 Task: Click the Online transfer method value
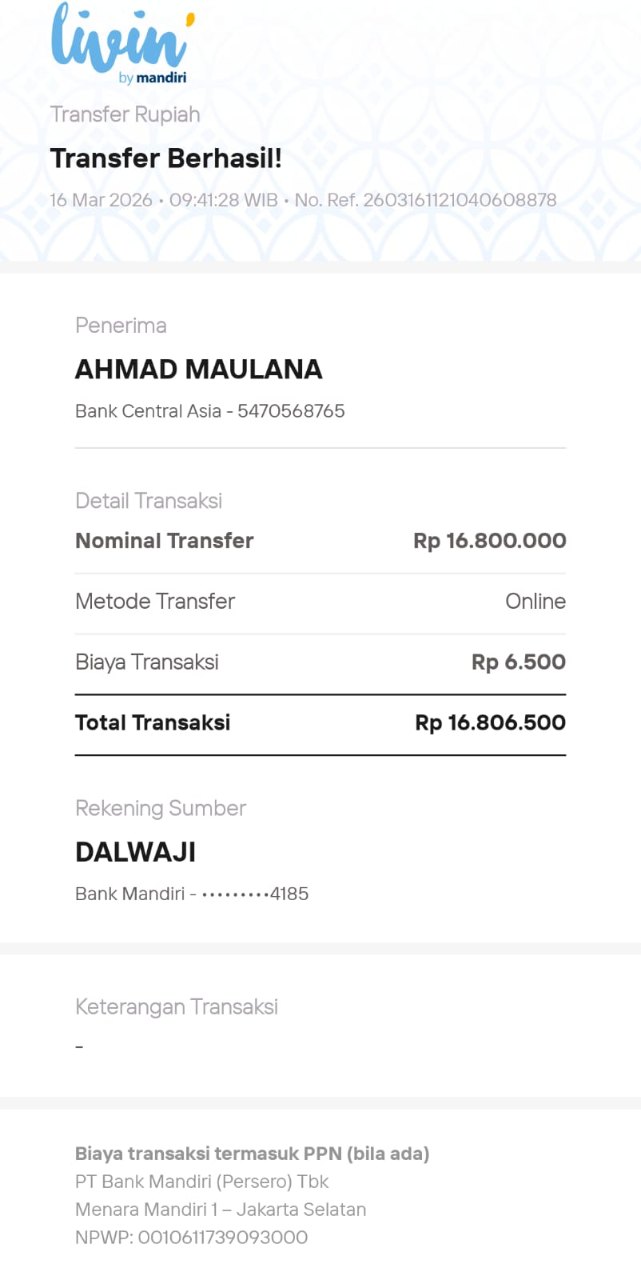point(535,602)
